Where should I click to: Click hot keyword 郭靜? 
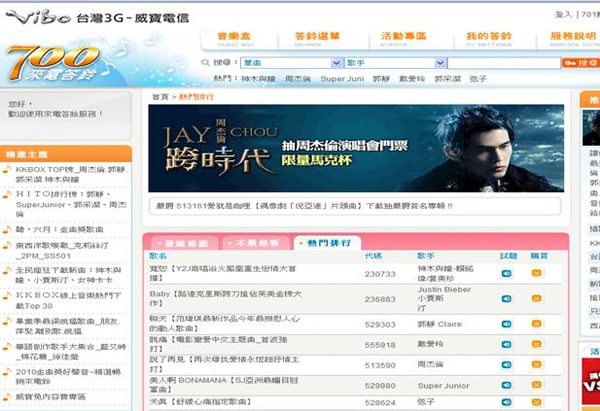381,79
